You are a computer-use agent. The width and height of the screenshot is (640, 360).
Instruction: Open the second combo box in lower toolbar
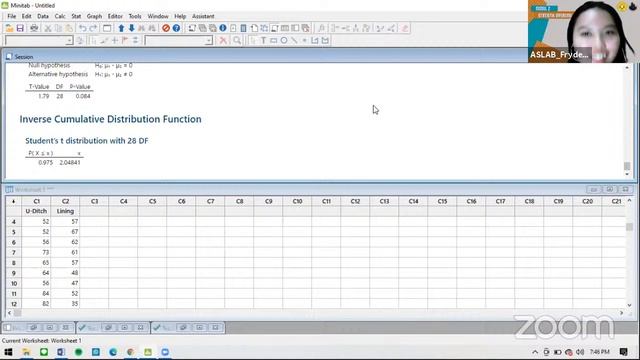(179, 40)
